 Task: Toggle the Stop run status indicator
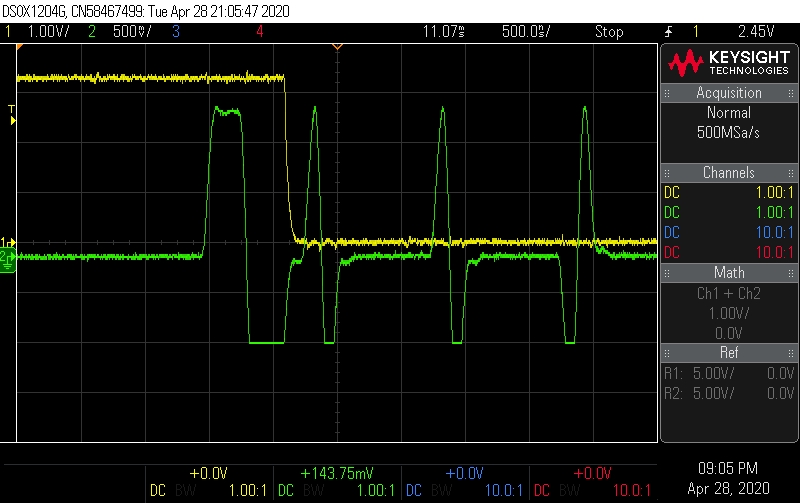[x=609, y=31]
